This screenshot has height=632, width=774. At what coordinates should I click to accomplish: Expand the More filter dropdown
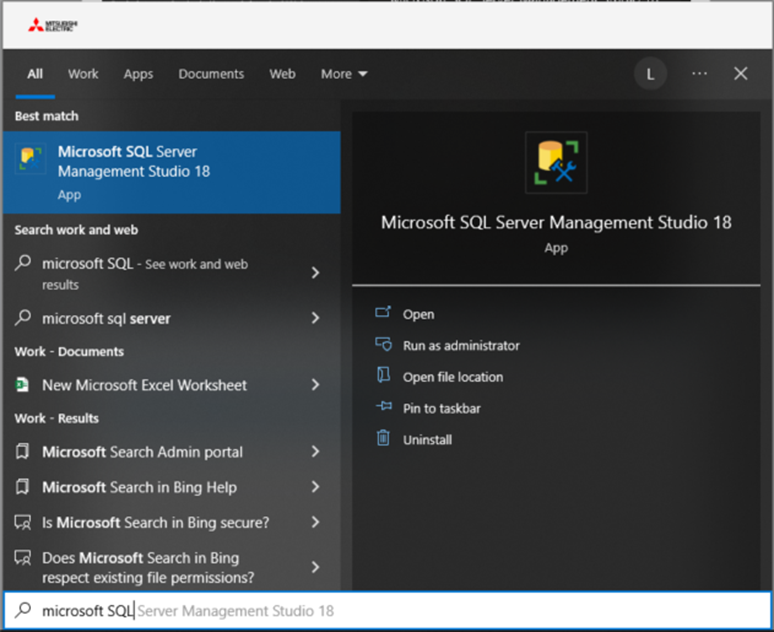(344, 74)
